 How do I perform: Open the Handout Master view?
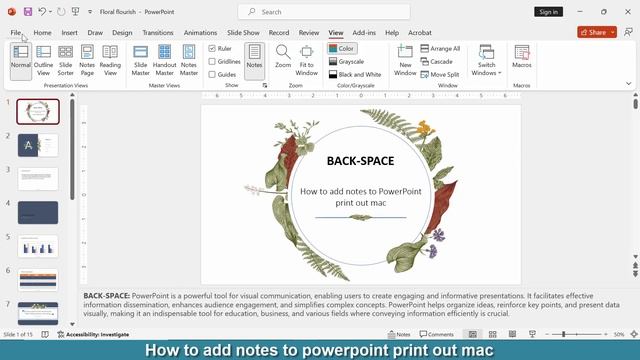tap(164, 61)
